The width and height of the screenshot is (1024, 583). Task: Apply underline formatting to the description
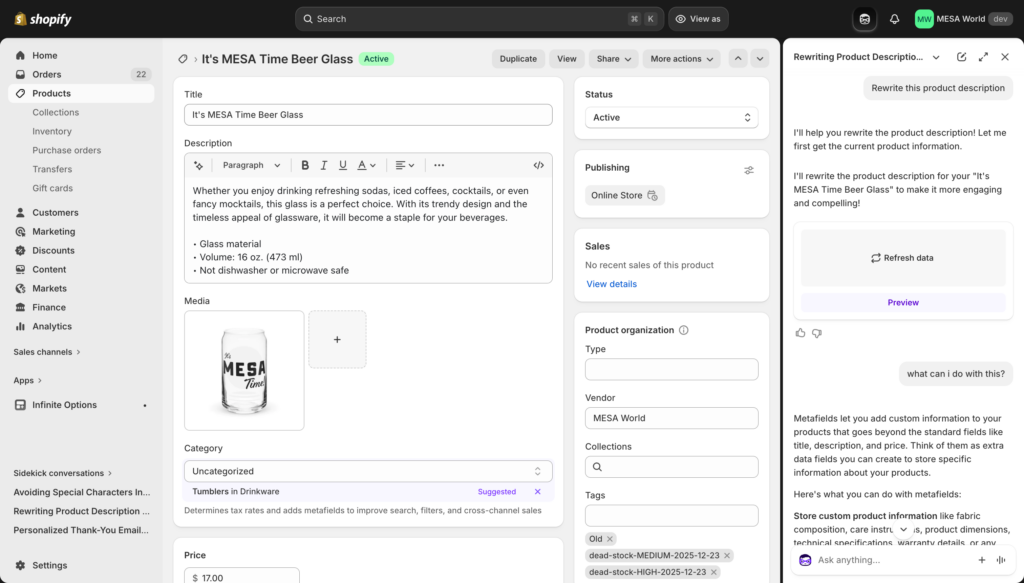[341, 165]
